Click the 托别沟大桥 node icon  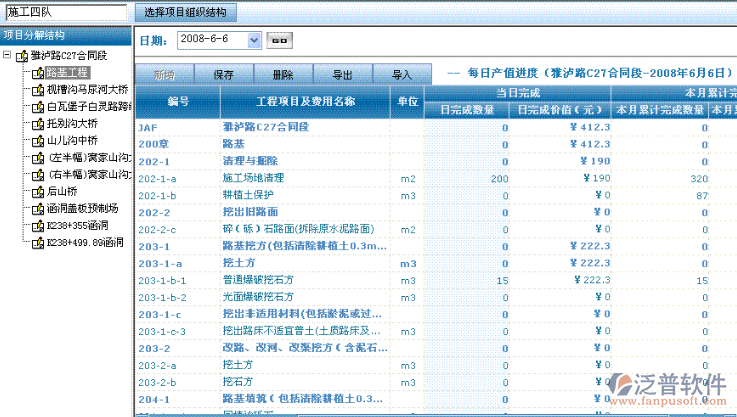coord(38,123)
